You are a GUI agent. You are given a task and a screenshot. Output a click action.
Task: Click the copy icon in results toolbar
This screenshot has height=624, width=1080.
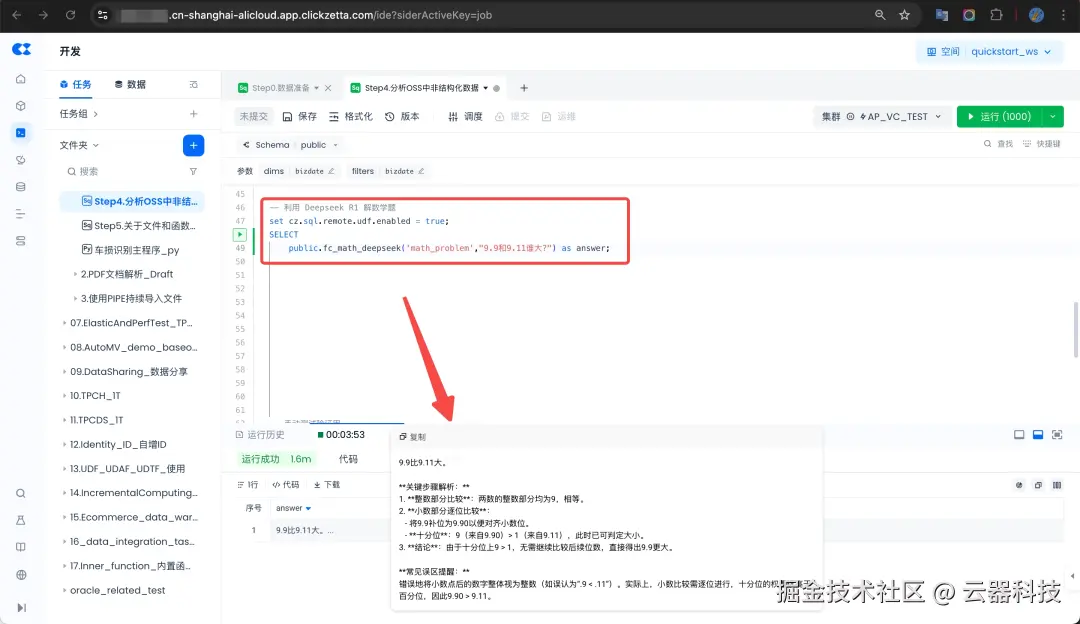coord(1038,486)
